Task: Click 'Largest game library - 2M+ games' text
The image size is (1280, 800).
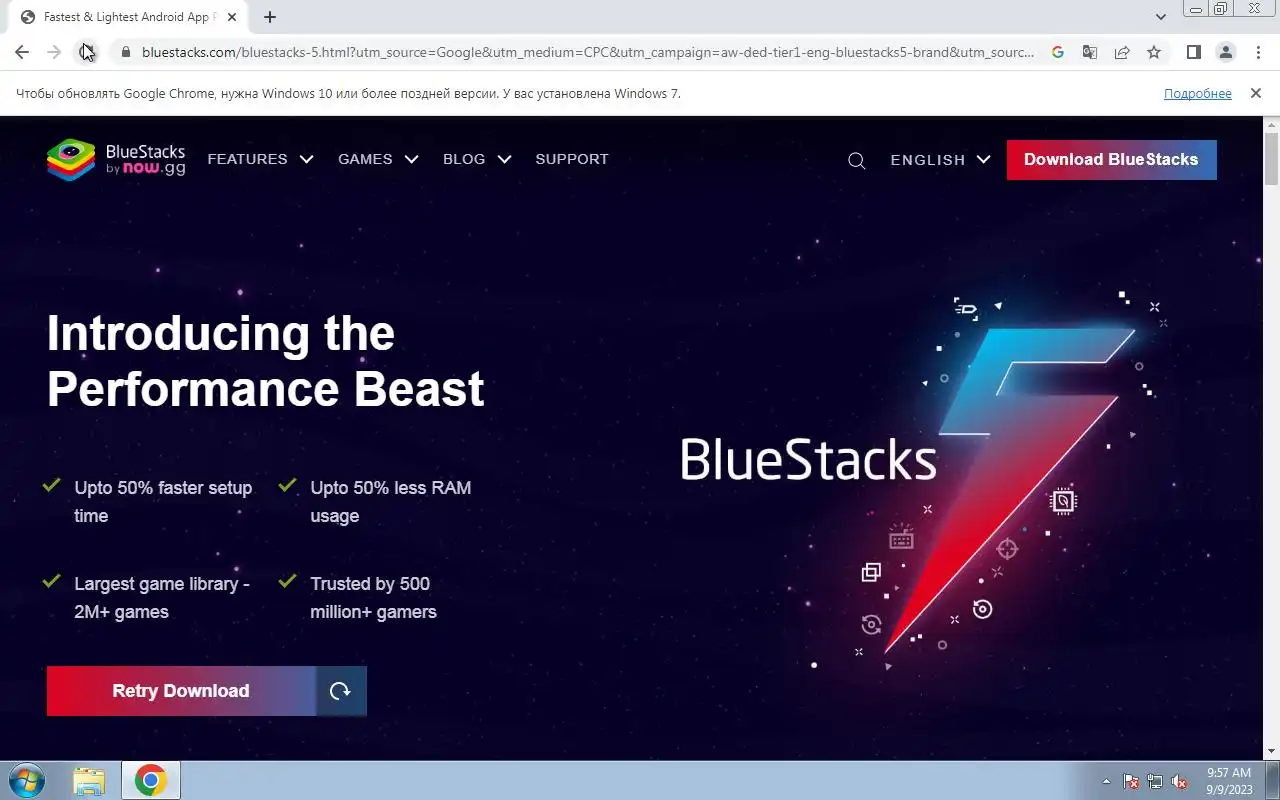Action: tap(162, 598)
